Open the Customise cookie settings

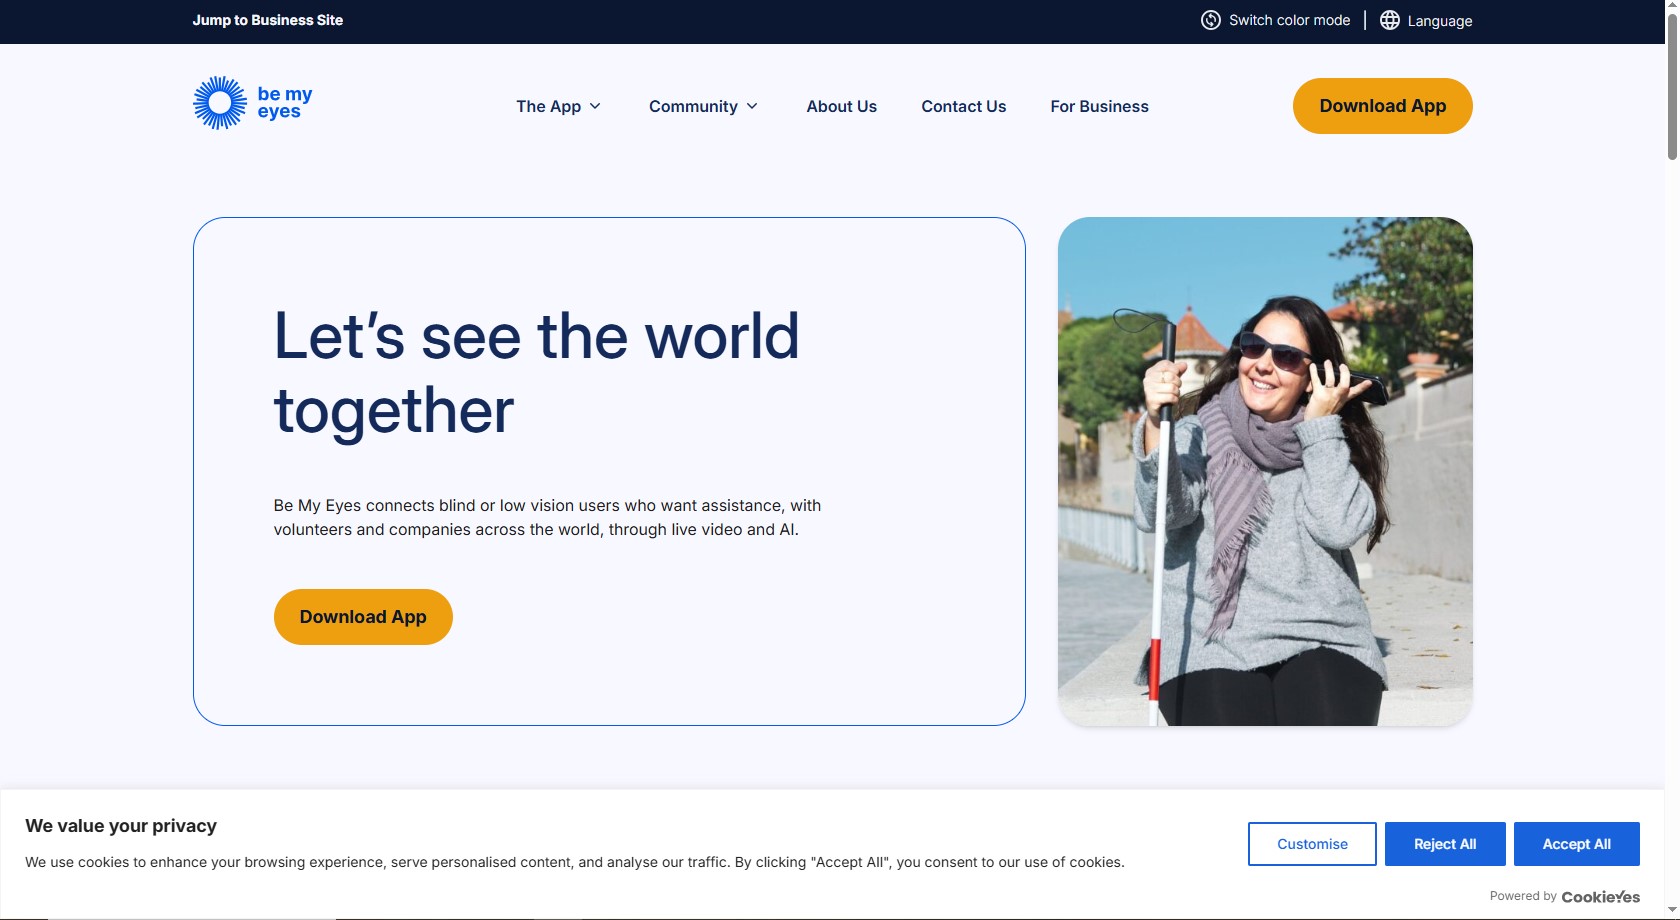coord(1312,844)
